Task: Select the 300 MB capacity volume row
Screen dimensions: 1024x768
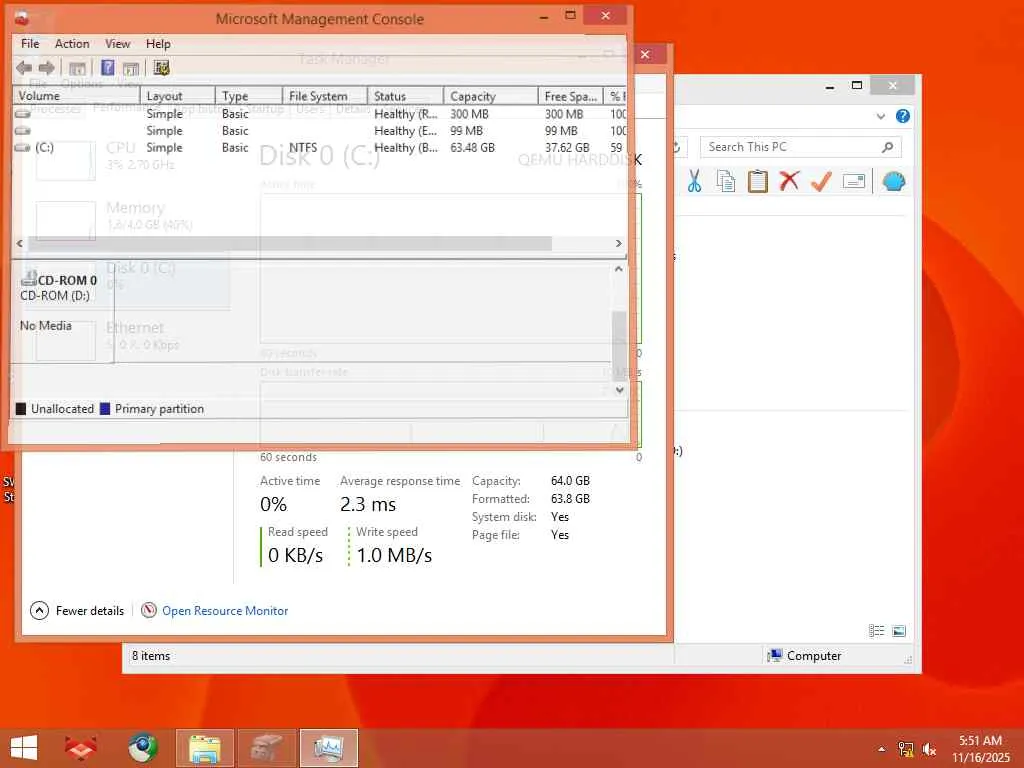Action: click(x=319, y=114)
